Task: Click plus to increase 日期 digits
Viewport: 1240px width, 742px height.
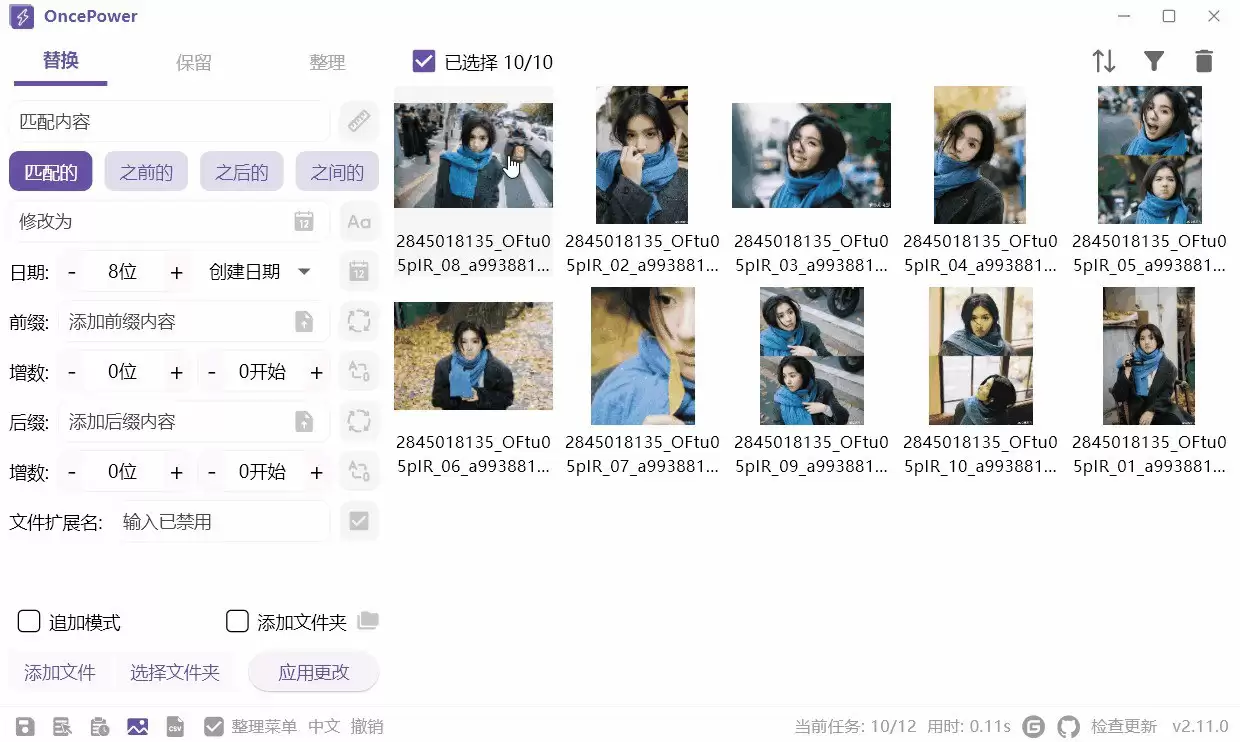Action: [x=175, y=271]
